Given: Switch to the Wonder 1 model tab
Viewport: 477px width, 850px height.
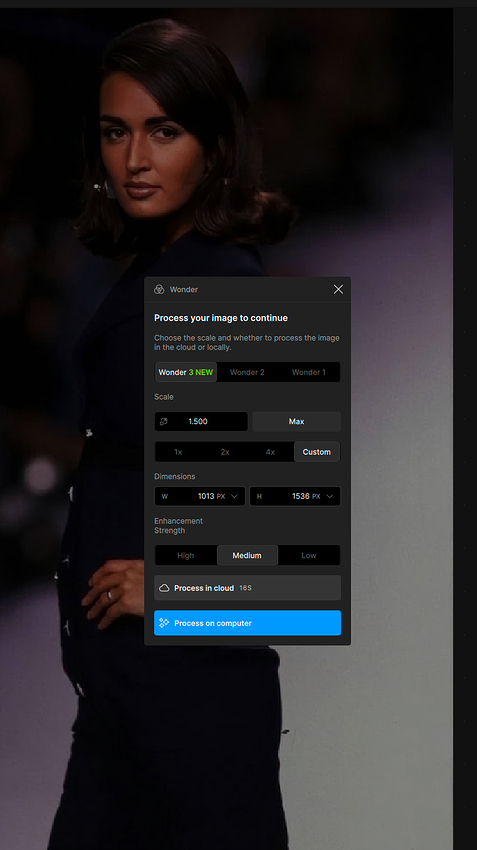Looking at the screenshot, I should pos(308,372).
